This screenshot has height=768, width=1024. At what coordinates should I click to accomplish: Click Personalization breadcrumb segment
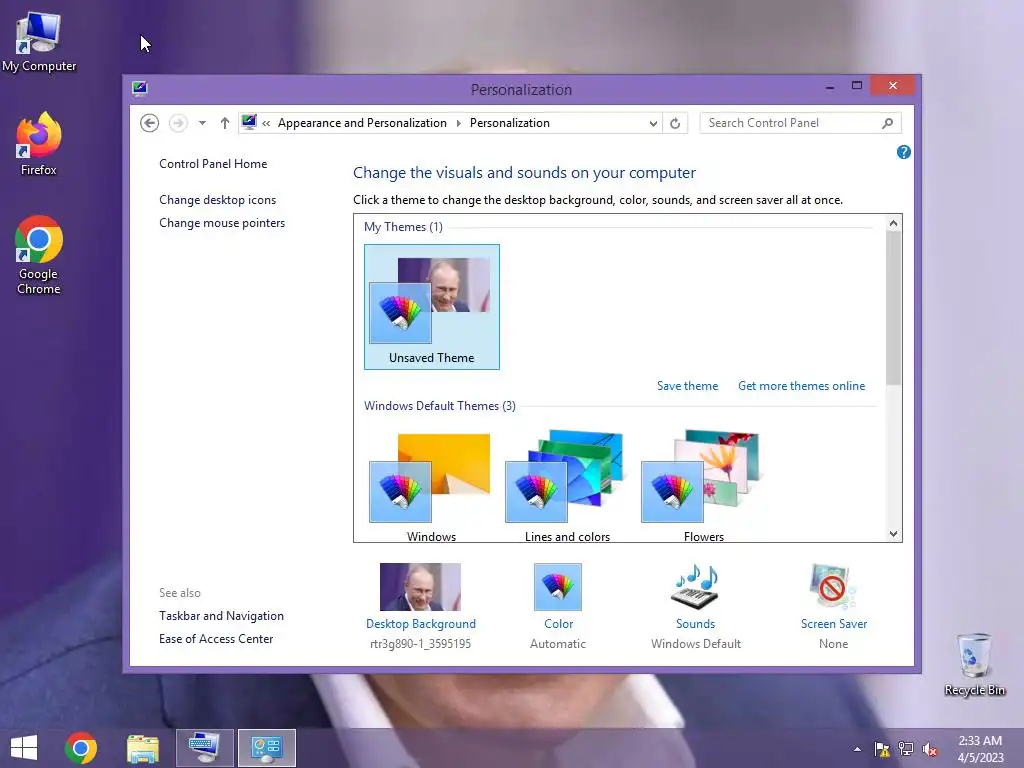pyautogui.click(x=509, y=123)
